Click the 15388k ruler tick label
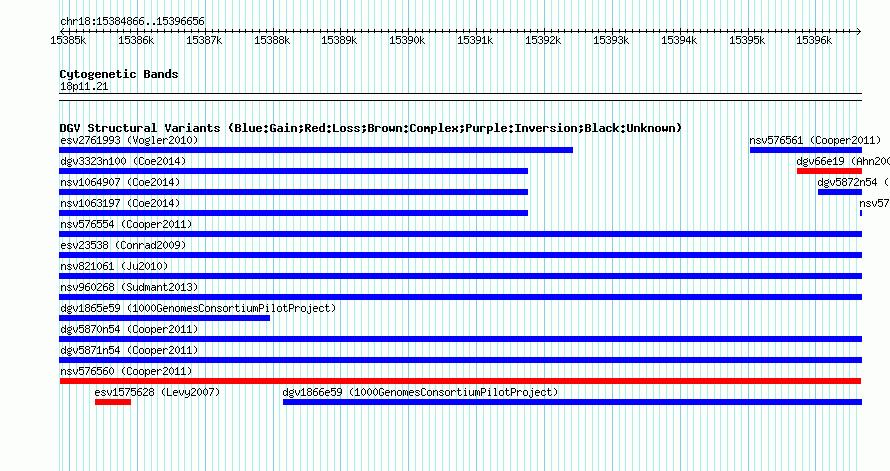The image size is (890, 471). click(272, 40)
